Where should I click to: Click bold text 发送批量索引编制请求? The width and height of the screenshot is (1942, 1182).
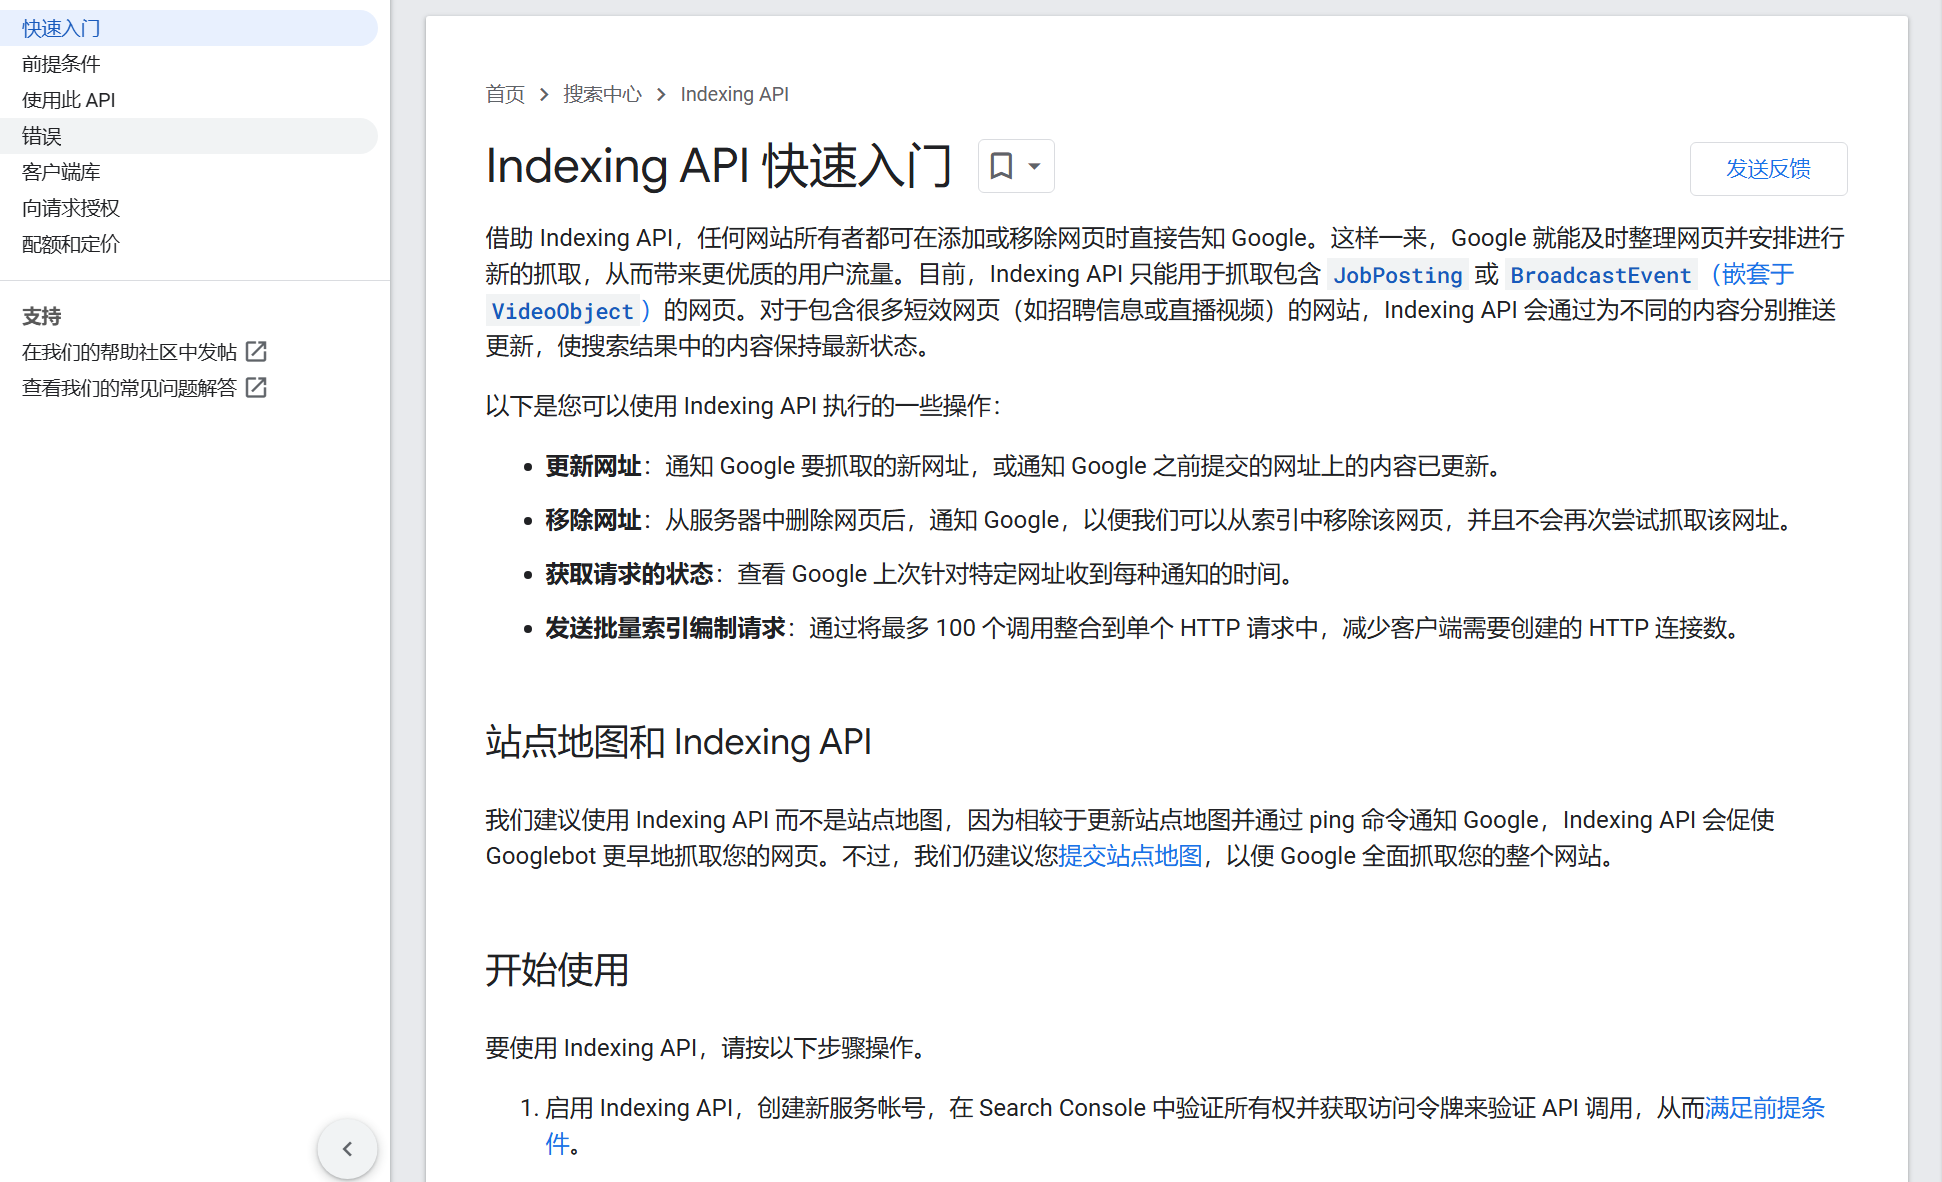click(665, 628)
